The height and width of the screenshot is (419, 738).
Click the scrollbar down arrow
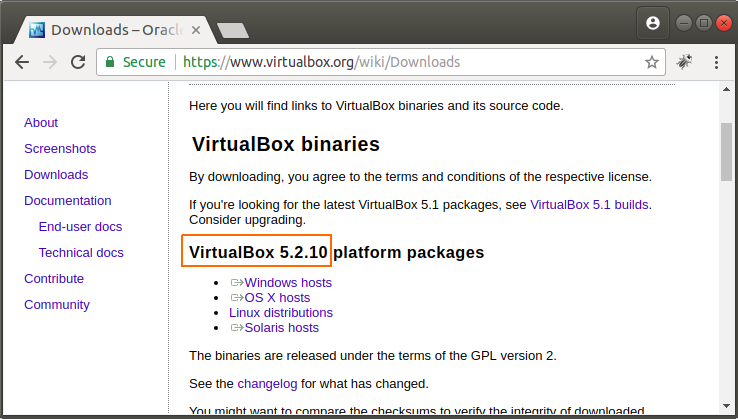coord(726,406)
